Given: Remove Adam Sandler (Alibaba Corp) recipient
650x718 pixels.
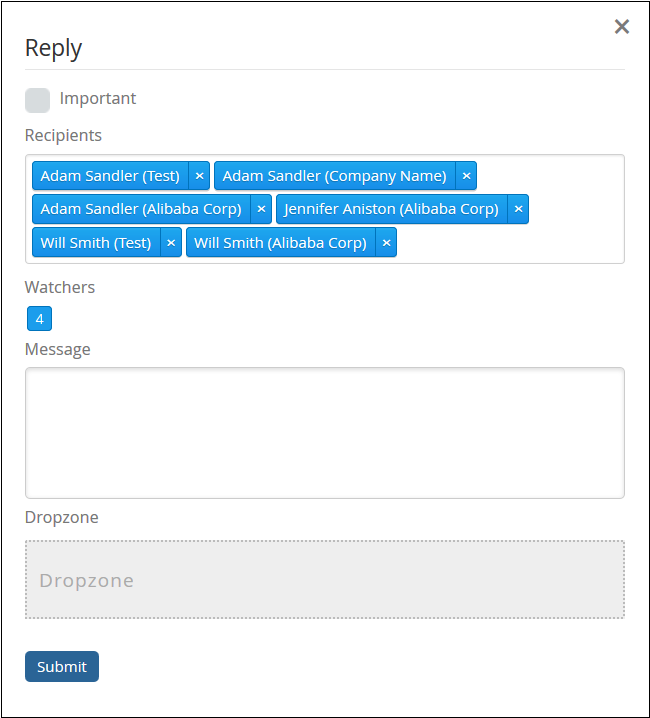Looking at the screenshot, I should tap(261, 209).
